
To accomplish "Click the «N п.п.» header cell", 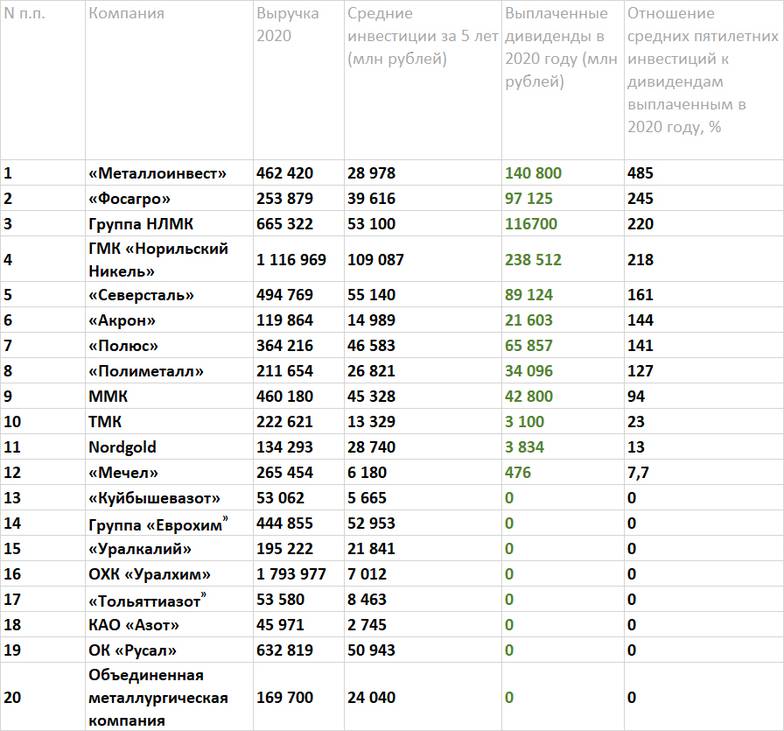I will click(25, 14).
